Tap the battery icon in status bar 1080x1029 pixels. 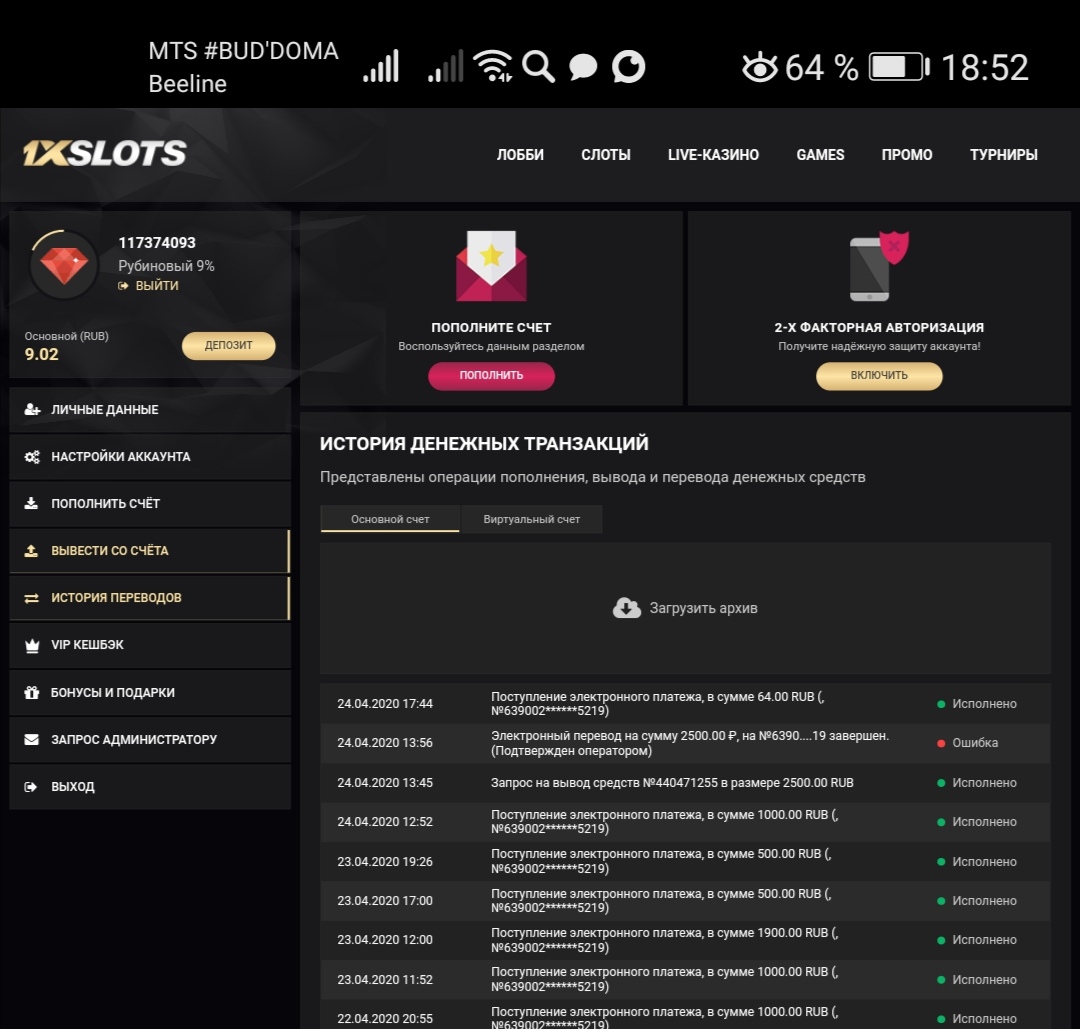899,67
